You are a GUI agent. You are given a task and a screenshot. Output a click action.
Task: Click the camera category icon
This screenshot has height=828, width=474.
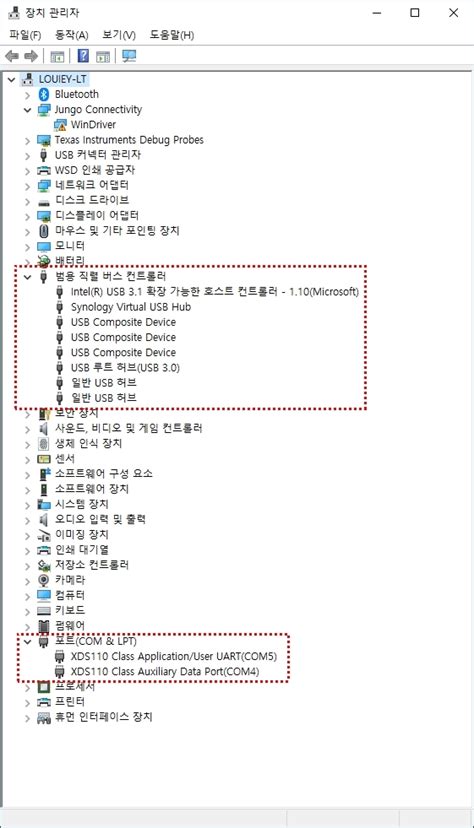44,580
